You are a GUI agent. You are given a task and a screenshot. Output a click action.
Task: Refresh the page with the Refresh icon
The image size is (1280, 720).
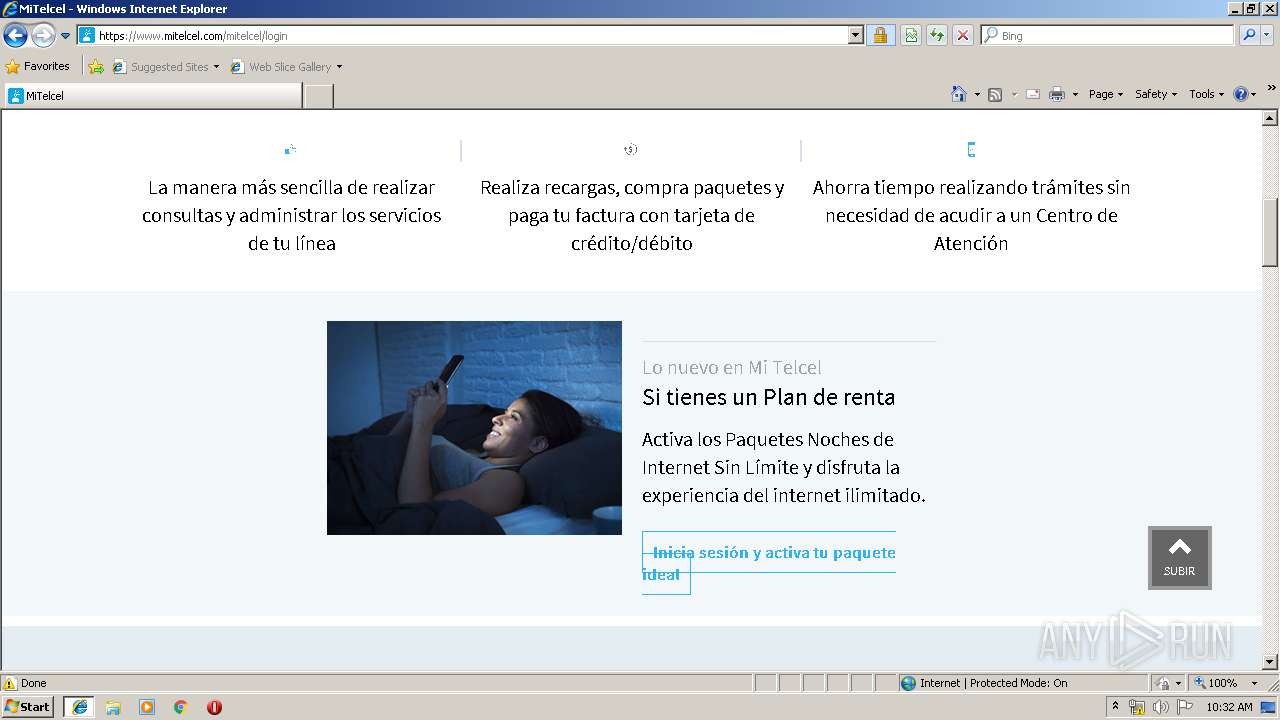coord(937,35)
